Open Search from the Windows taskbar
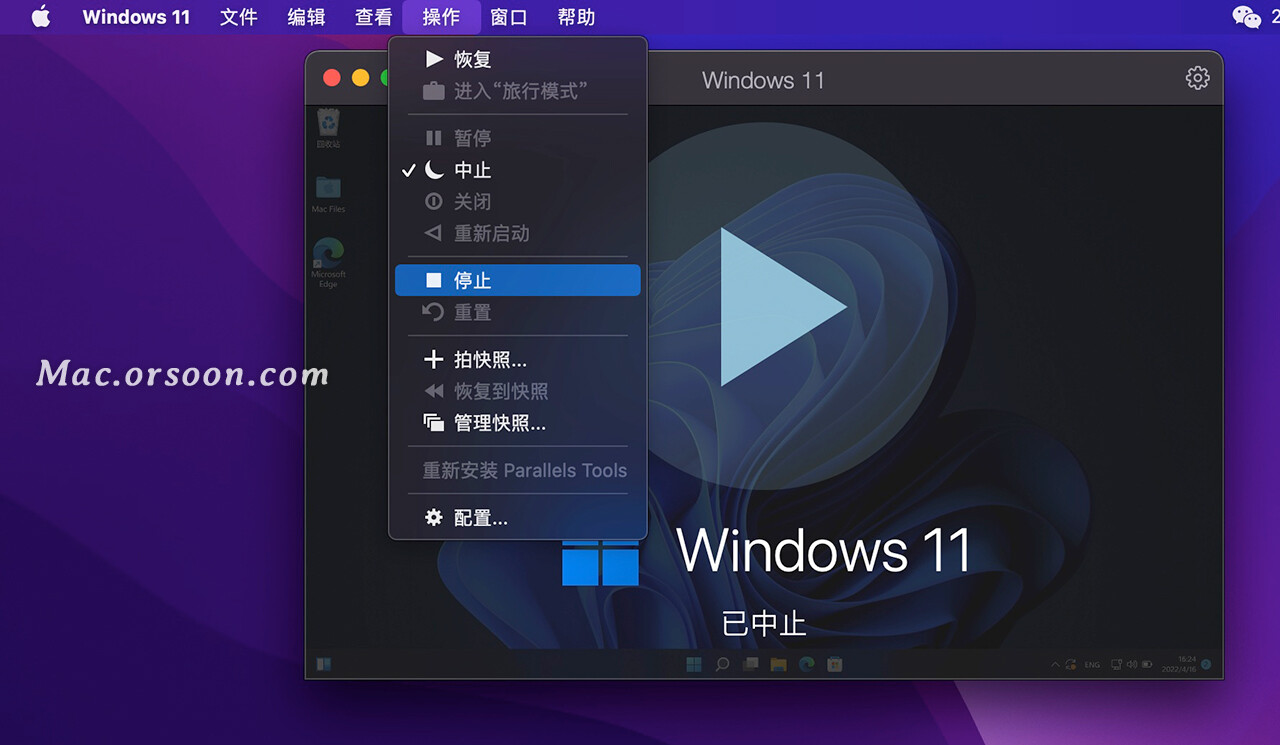The image size is (1280, 745). [x=722, y=664]
